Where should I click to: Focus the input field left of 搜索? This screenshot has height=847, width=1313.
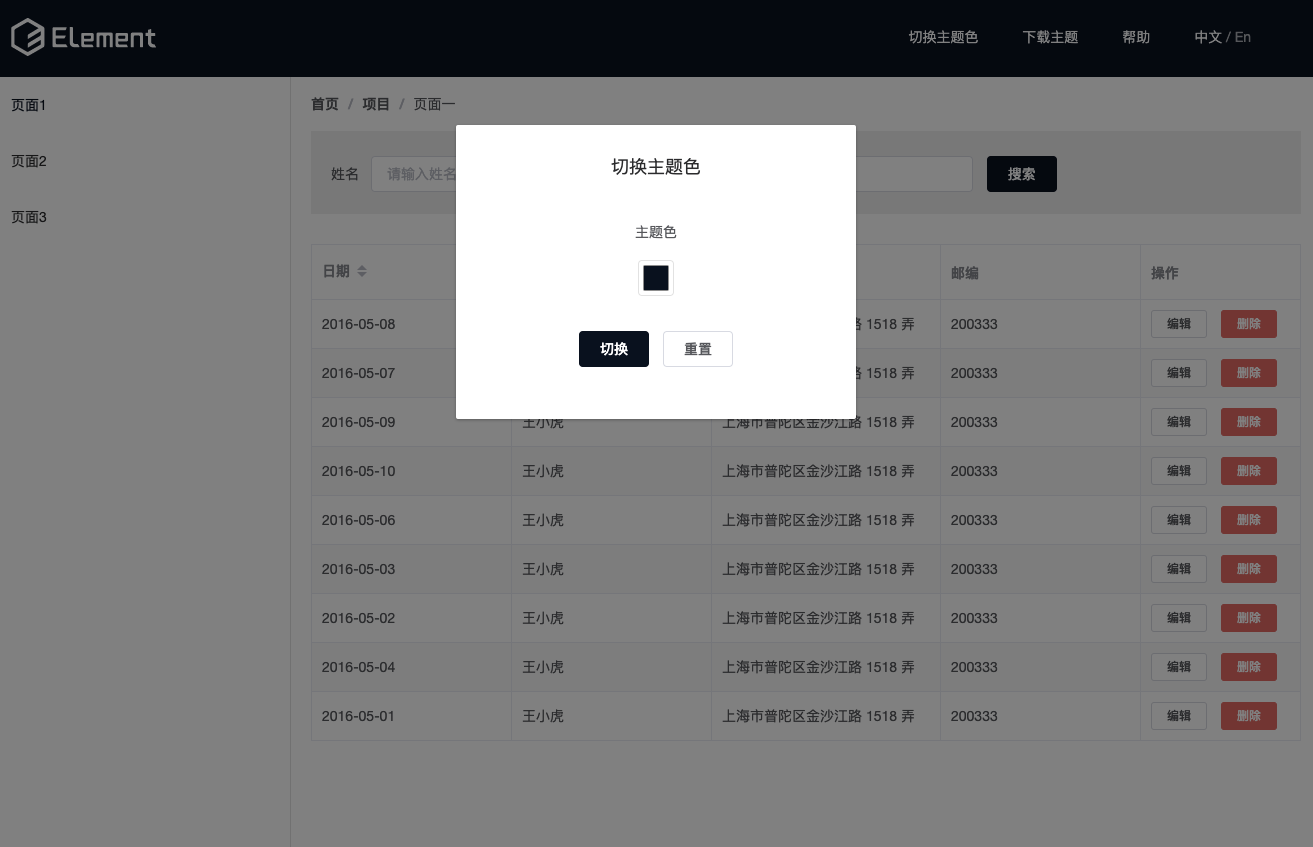(x=914, y=174)
